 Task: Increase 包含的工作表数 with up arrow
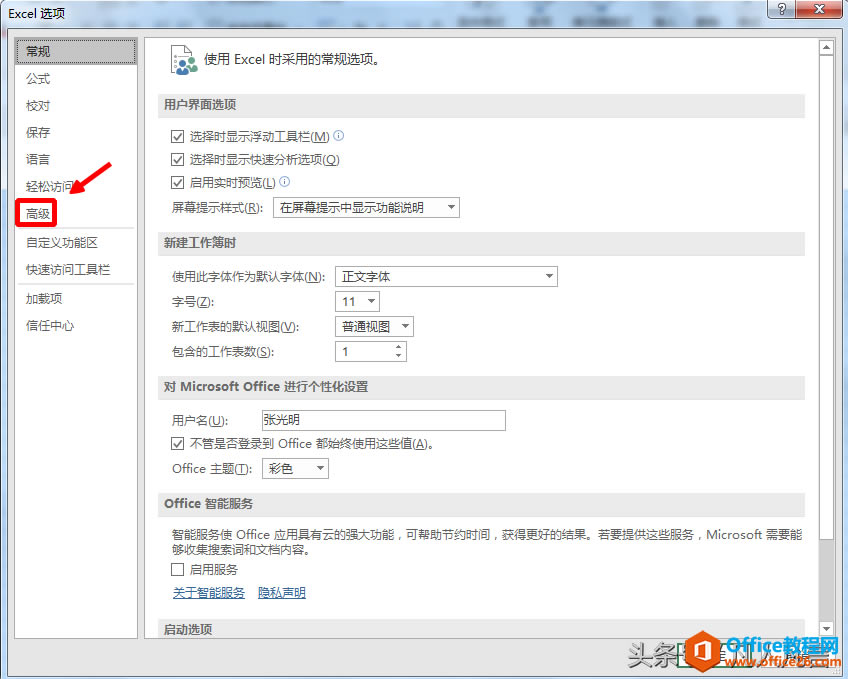click(399, 347)
